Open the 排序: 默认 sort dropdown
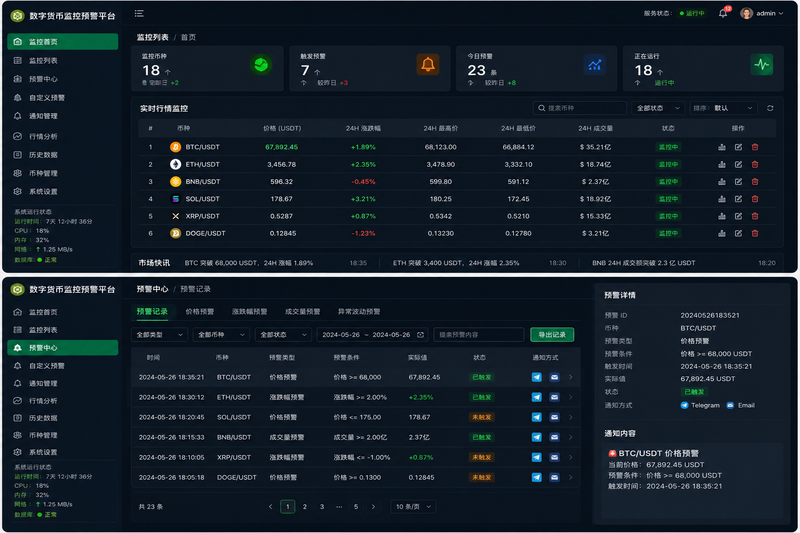 click(722, 108)
